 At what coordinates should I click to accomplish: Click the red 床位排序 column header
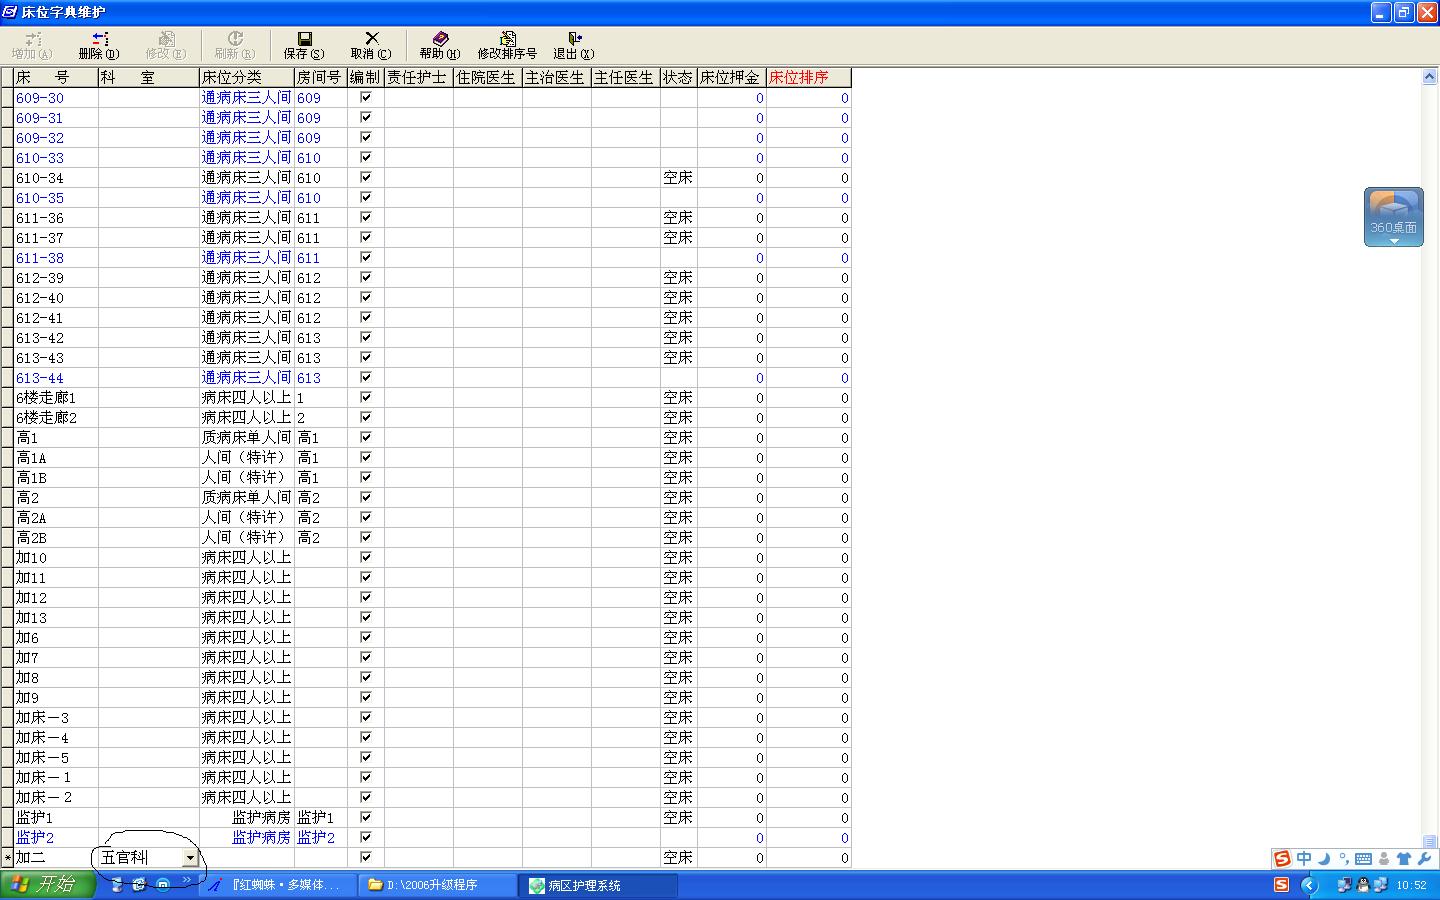[808, 77]
